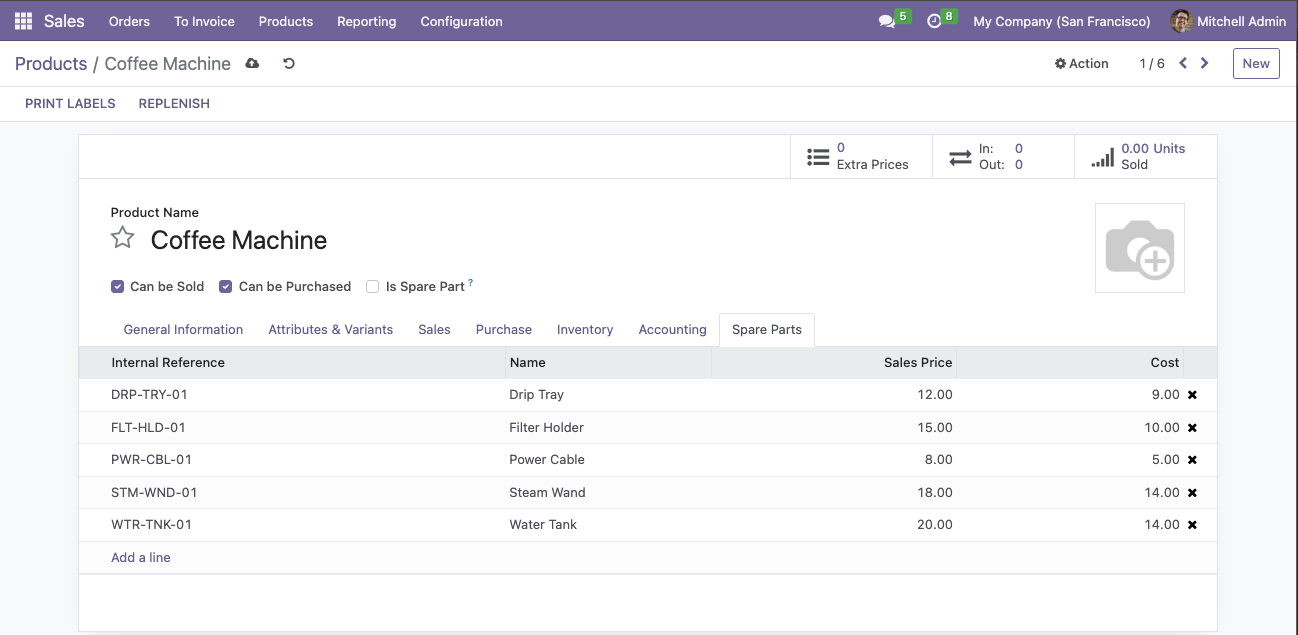
Task: Sort by the Sales Price column header
Action: (x=834, y=363)
